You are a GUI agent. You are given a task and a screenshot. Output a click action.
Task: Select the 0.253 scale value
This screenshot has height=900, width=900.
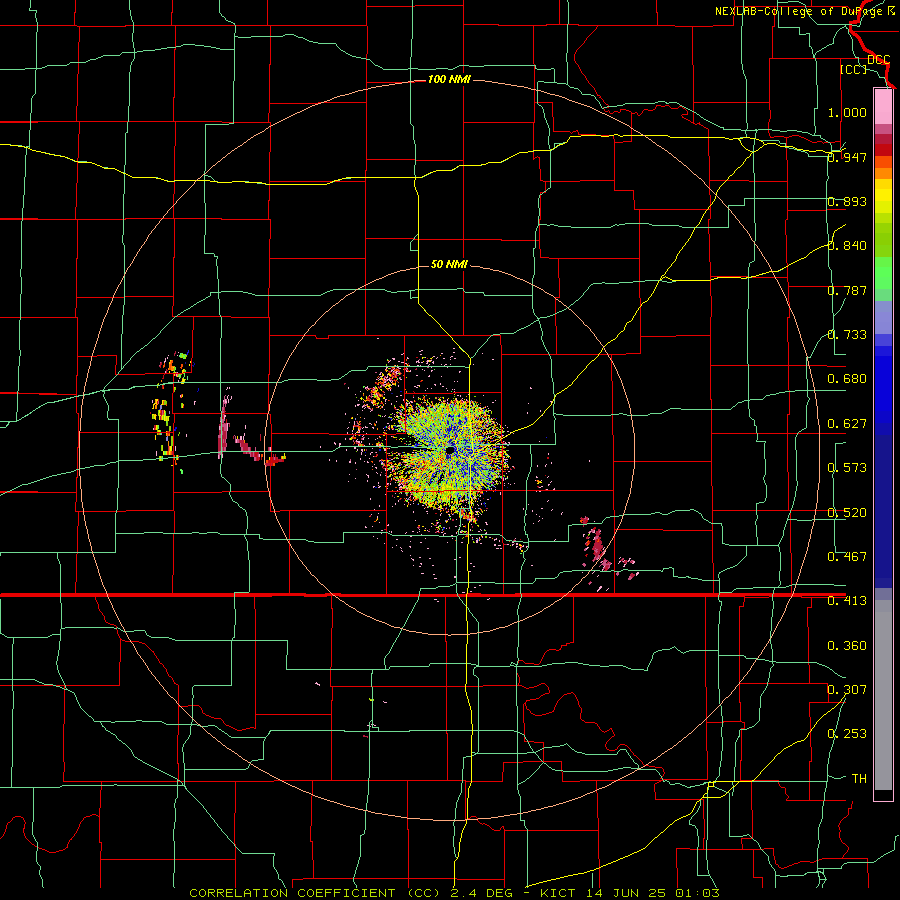847,734
